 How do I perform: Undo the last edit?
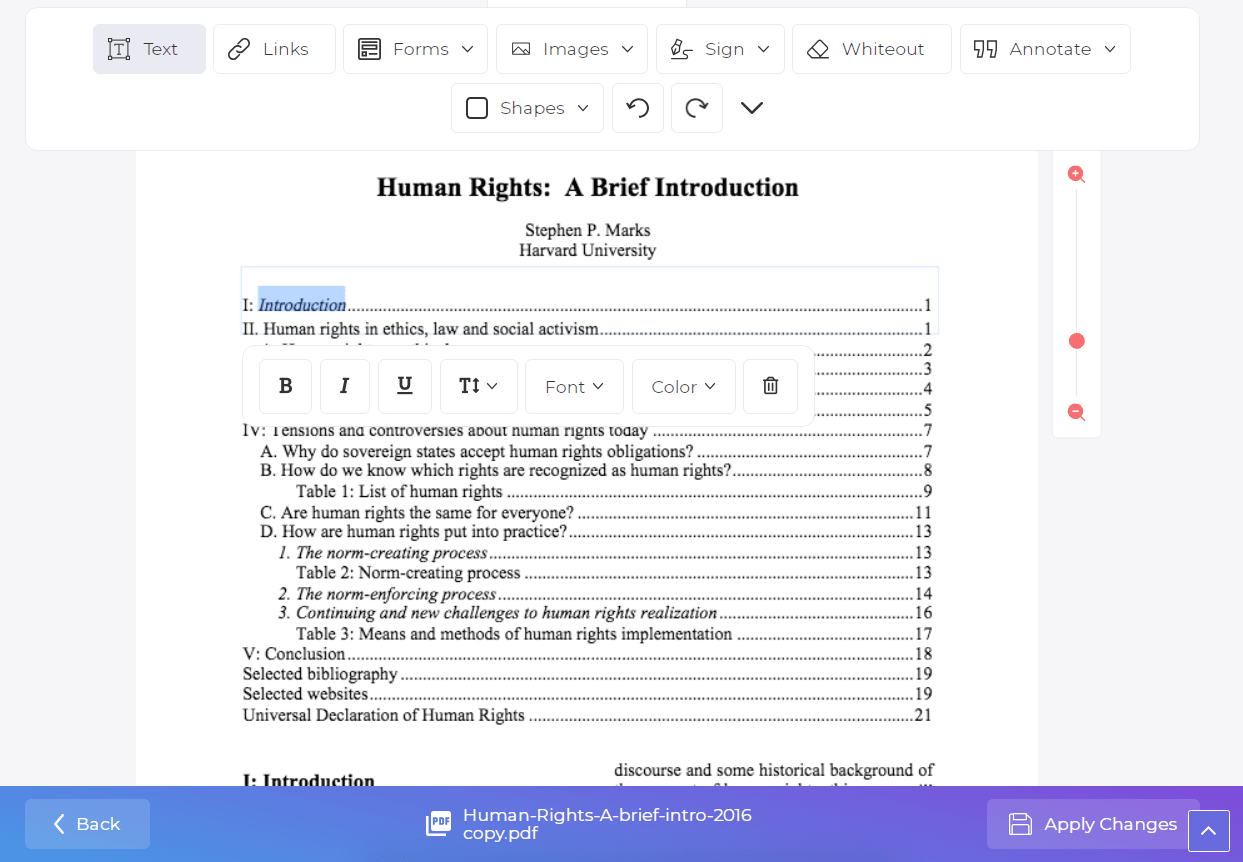pyautogui.click(x=638, y=107)
